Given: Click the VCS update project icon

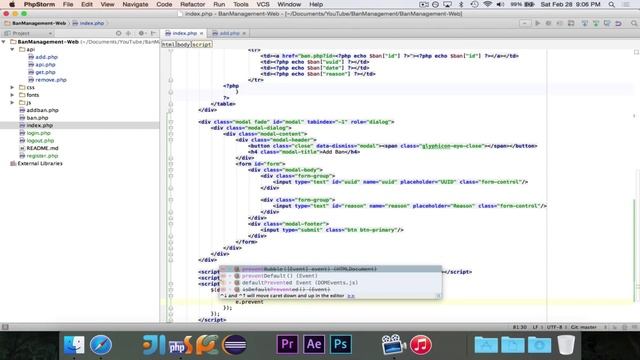Looking at the screenshot, I should 584,23.
